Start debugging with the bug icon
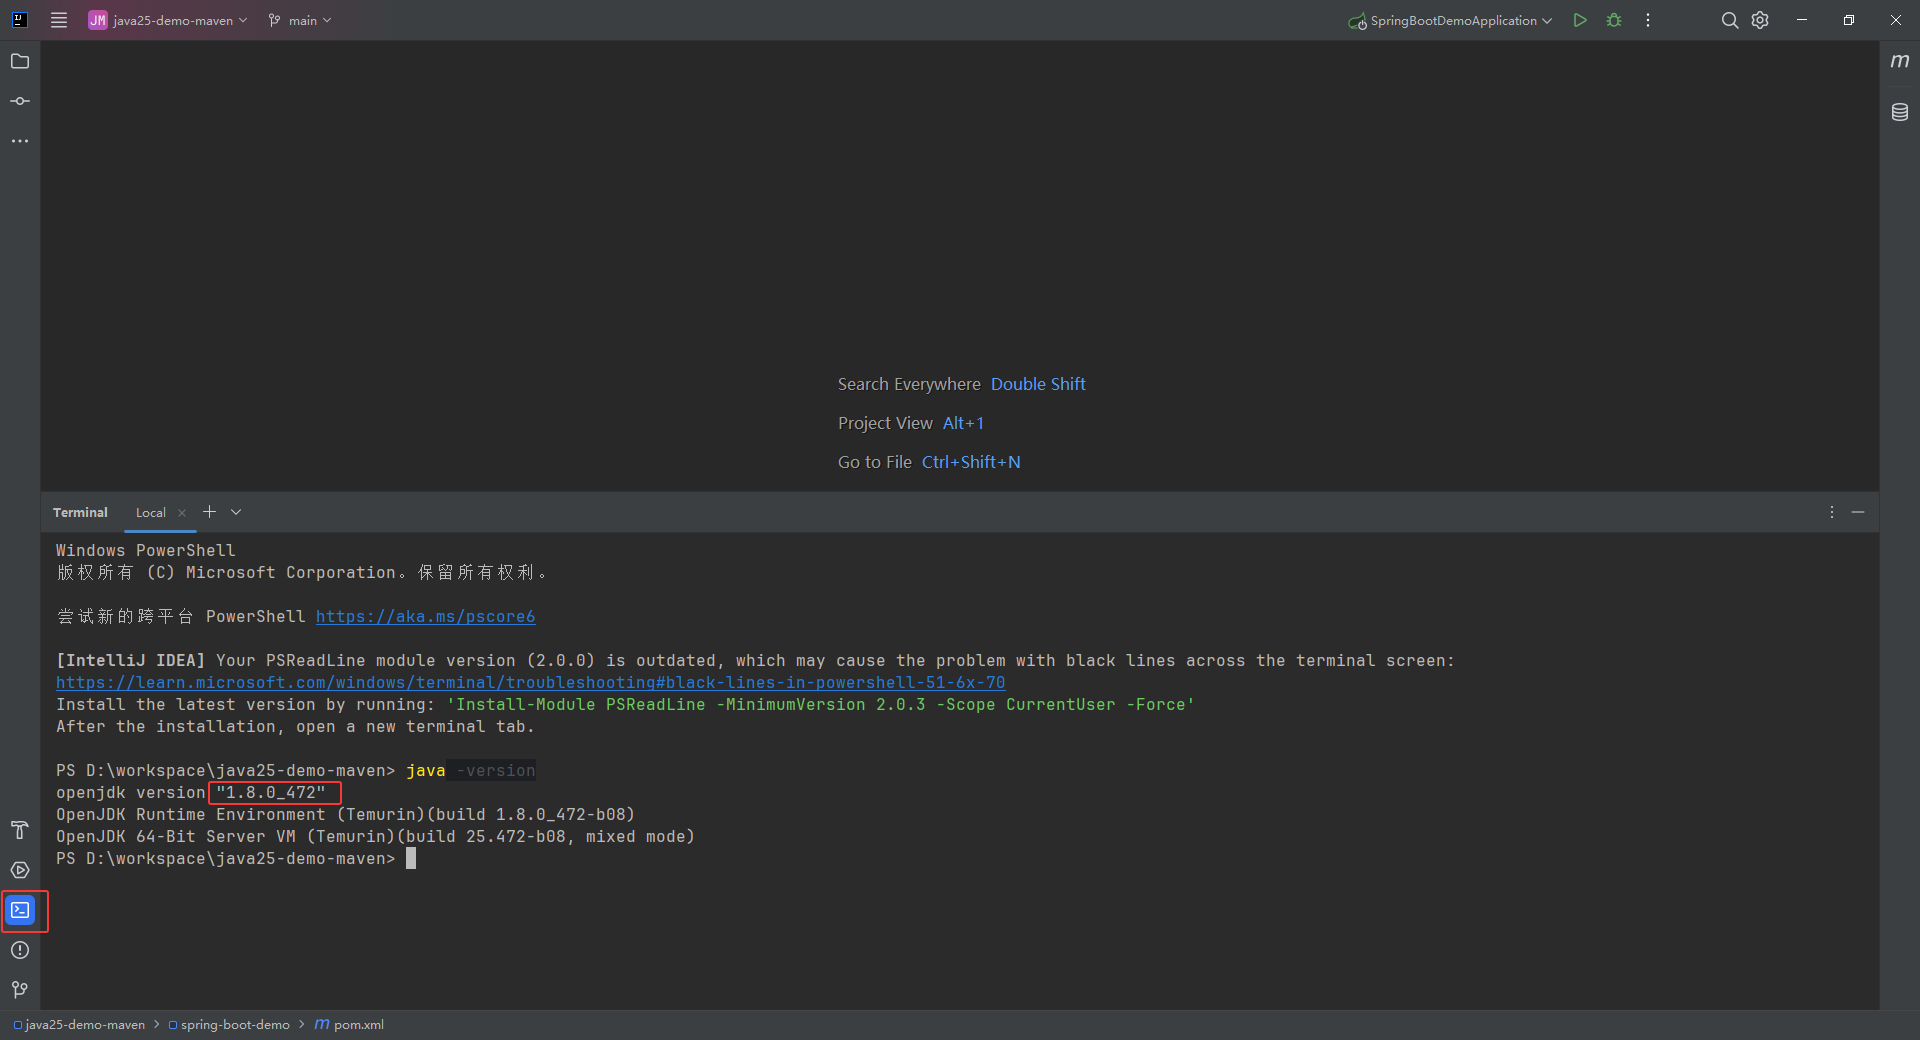Screen dimensions: 1920x1040 (x=1614, y=20)
